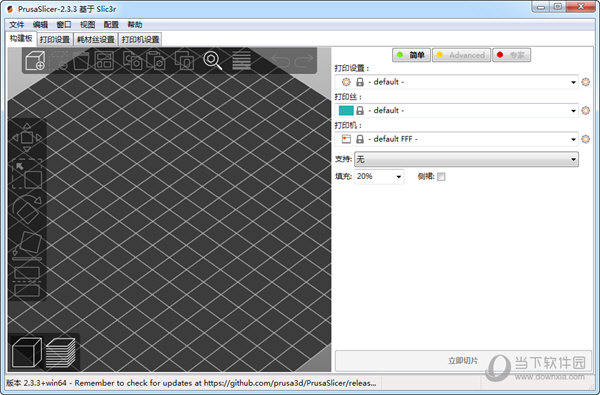600x395 pixels.
Task: Switch to sliced layers preview view
Action: [x=61, y=353]
